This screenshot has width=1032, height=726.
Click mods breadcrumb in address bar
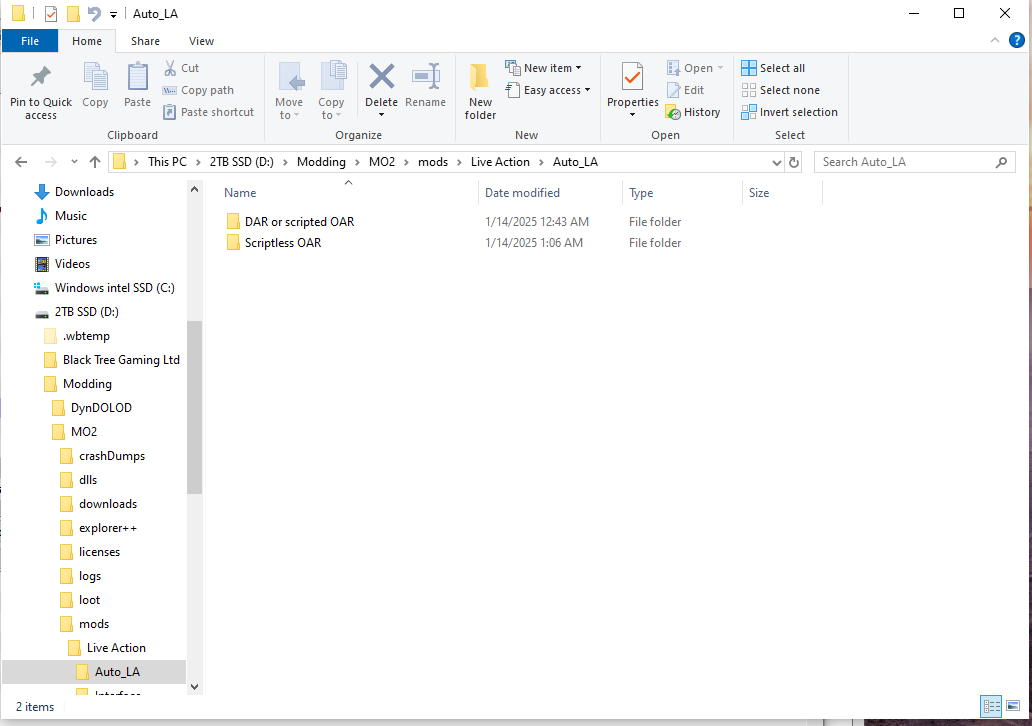click(433, 162)
